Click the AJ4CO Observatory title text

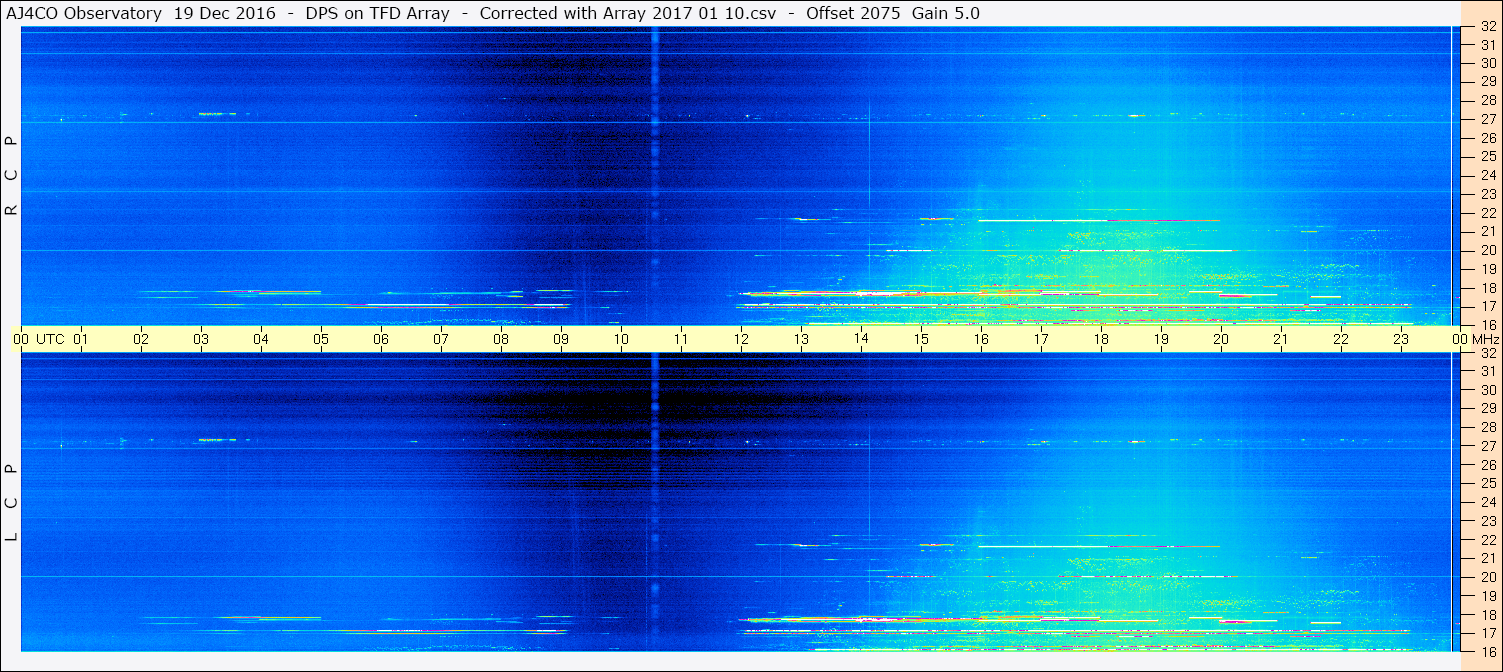[x=84, y=13]
